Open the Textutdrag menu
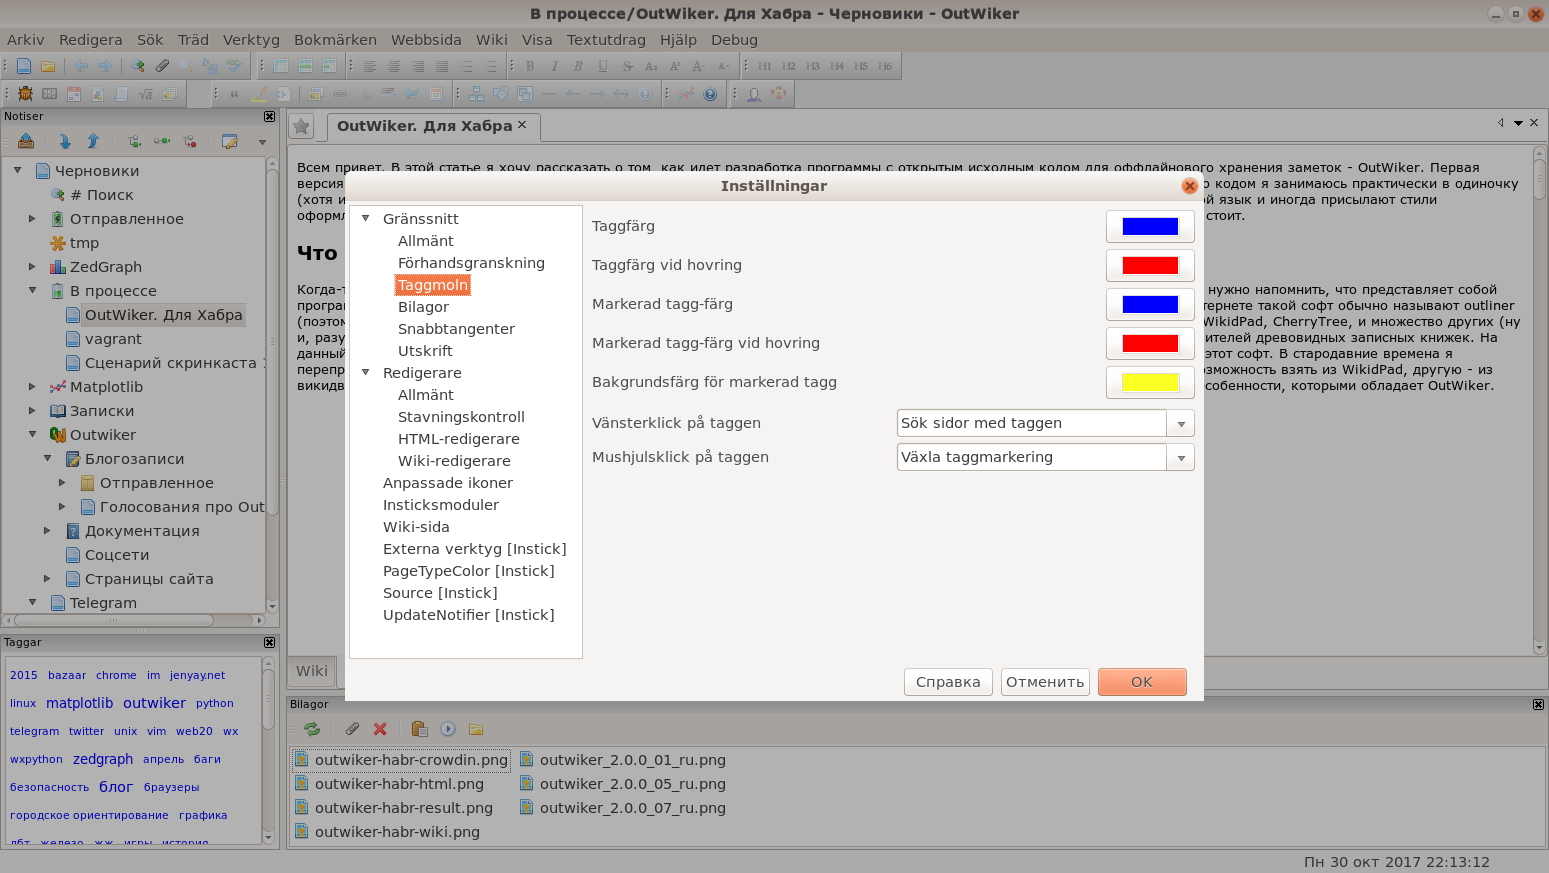Viewport: 1549px width, 873px height. (x=606, y=40)
